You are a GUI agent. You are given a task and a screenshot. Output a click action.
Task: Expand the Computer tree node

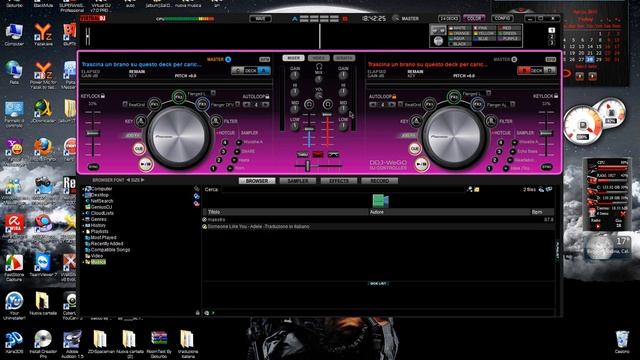pyautogui.click(x=83, y=189)
